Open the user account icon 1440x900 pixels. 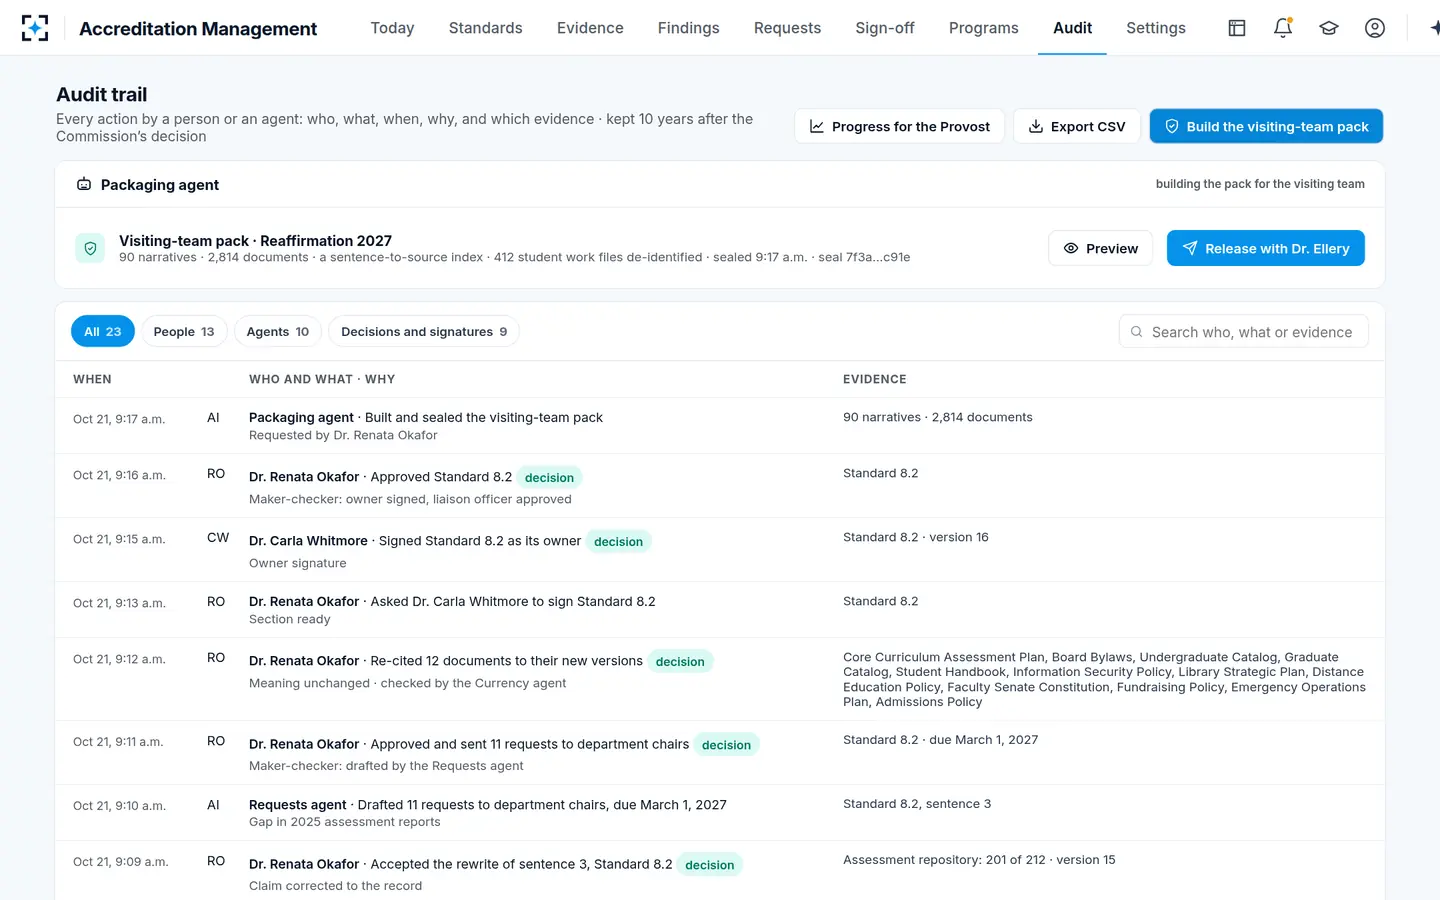point(1375,28)
